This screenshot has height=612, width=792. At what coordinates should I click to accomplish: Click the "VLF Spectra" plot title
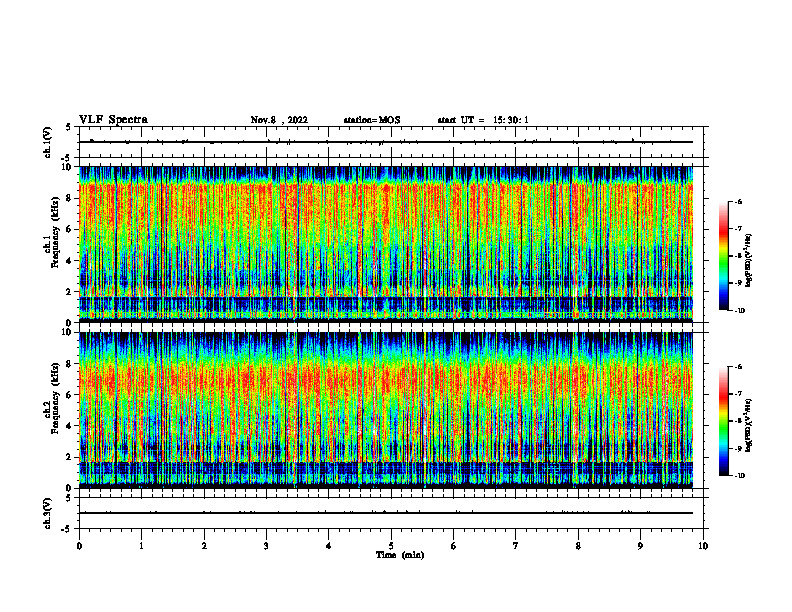coord(113,120)
